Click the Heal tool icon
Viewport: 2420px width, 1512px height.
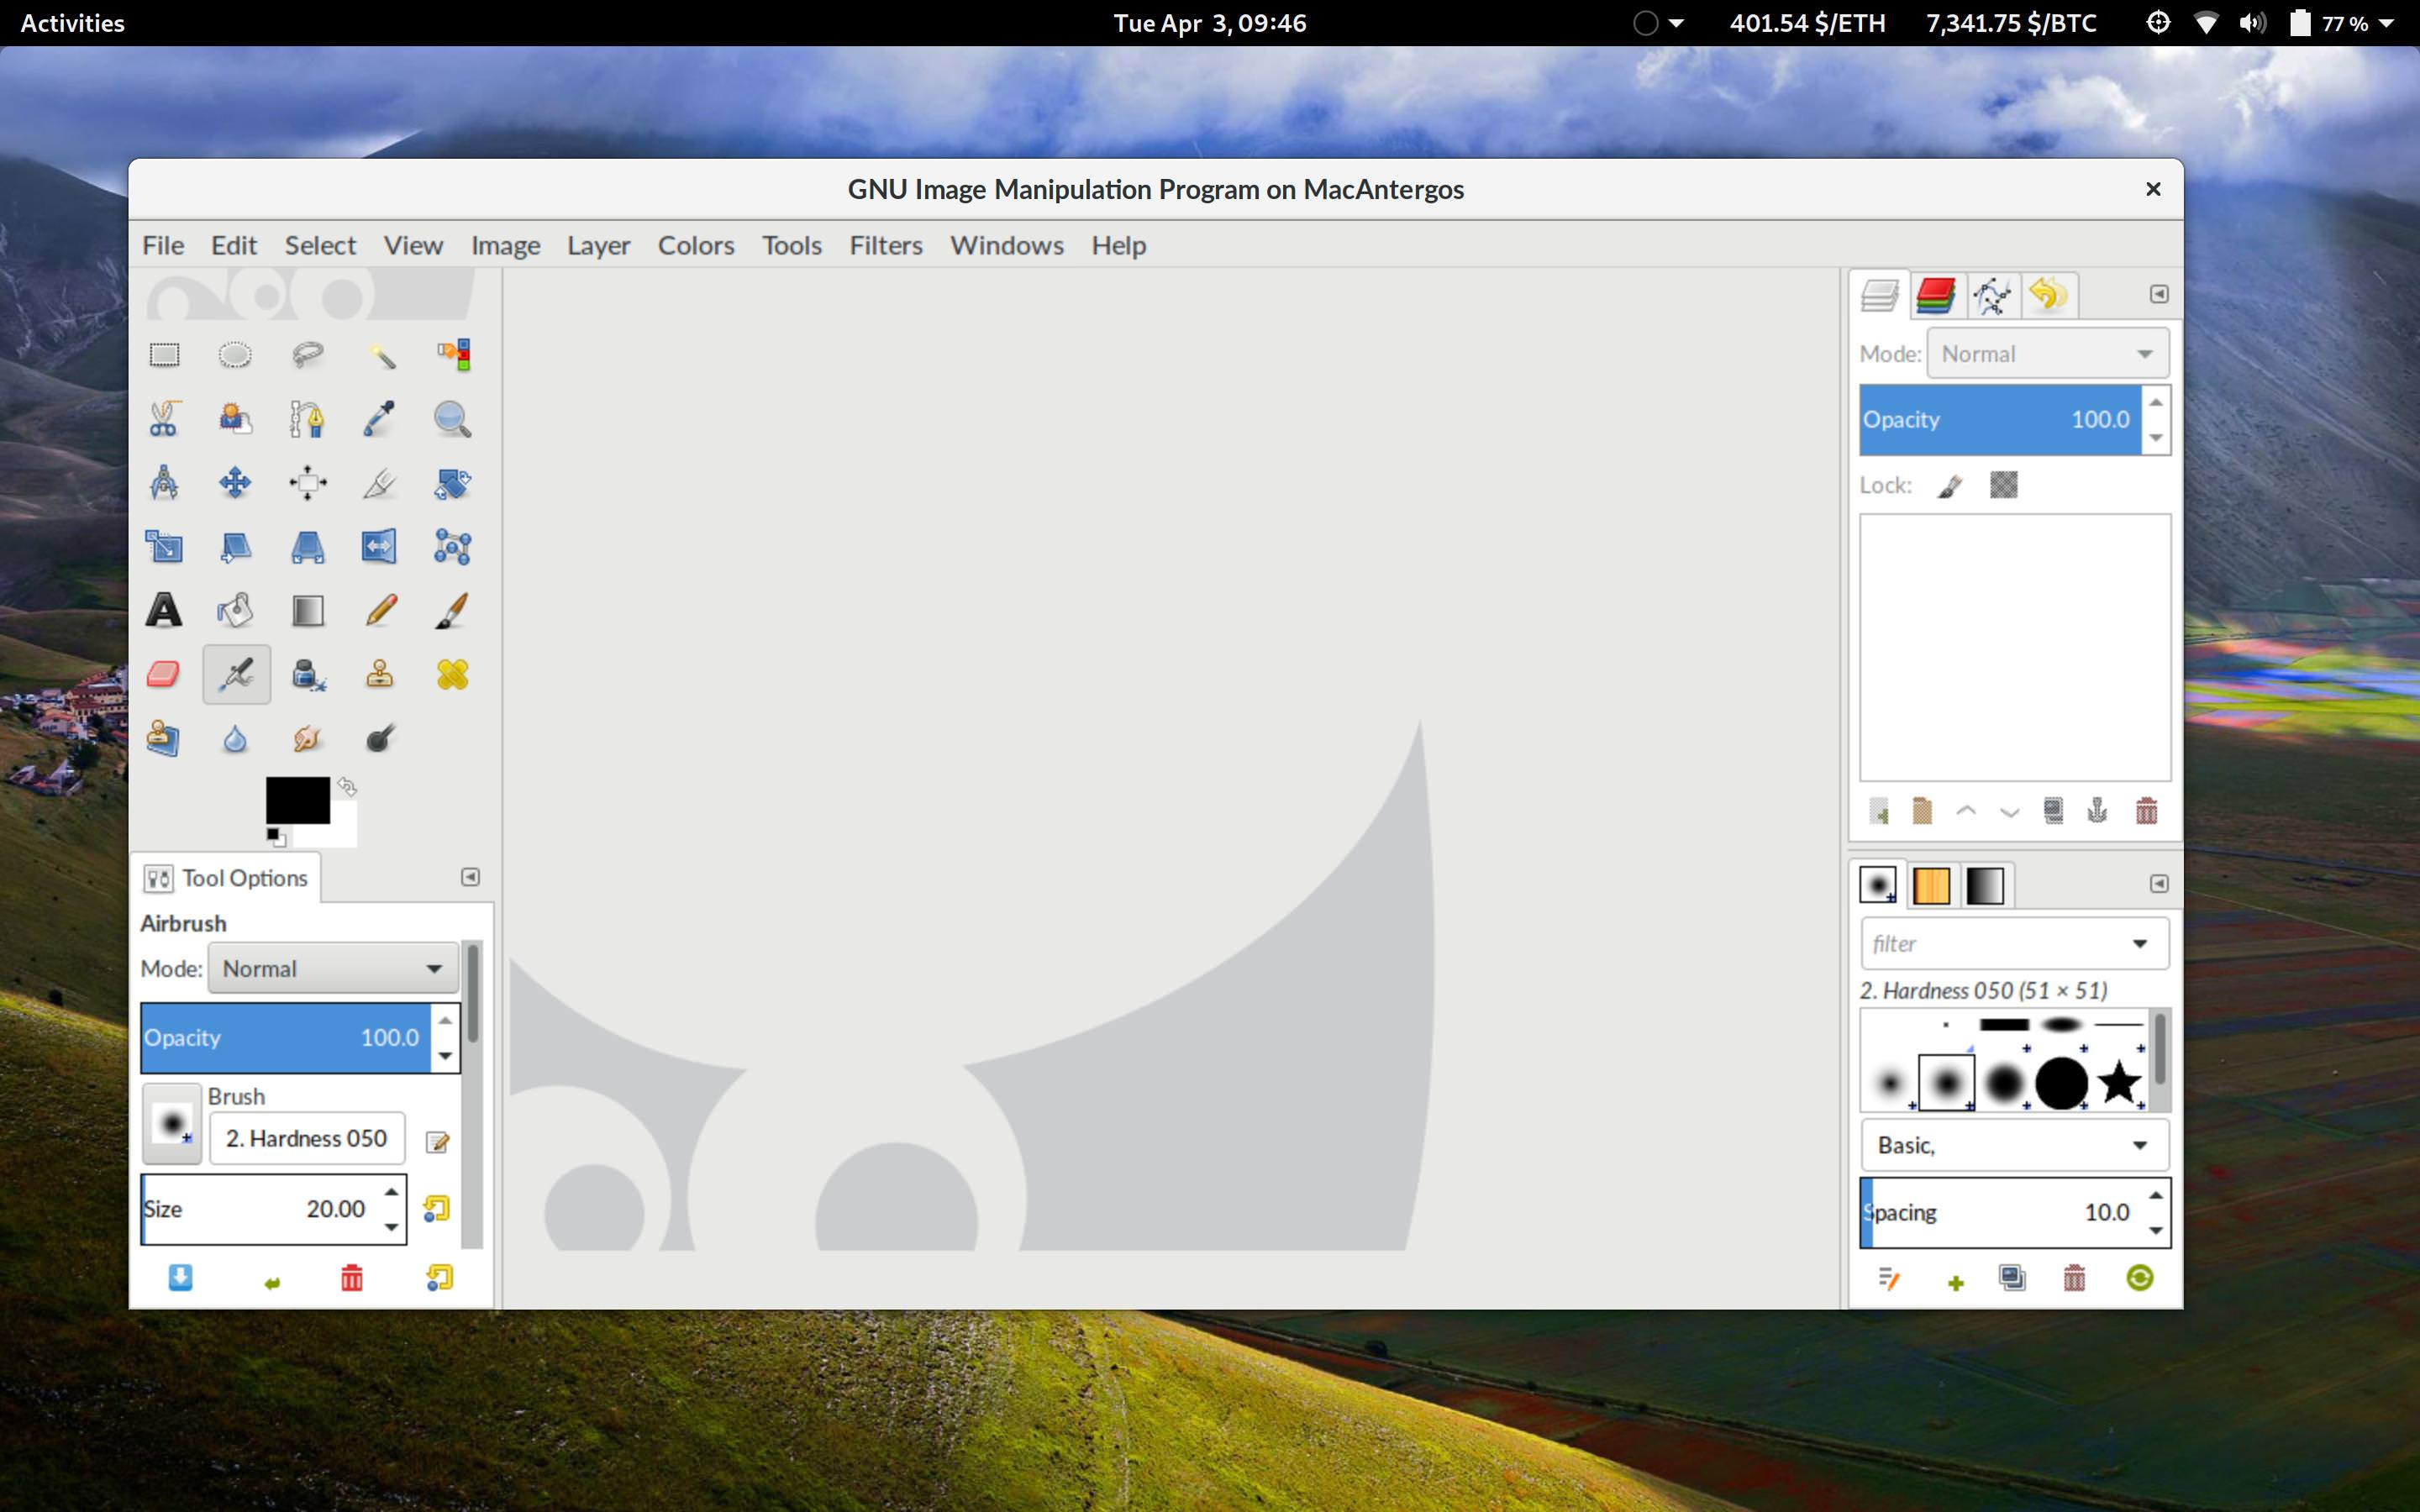450,675
